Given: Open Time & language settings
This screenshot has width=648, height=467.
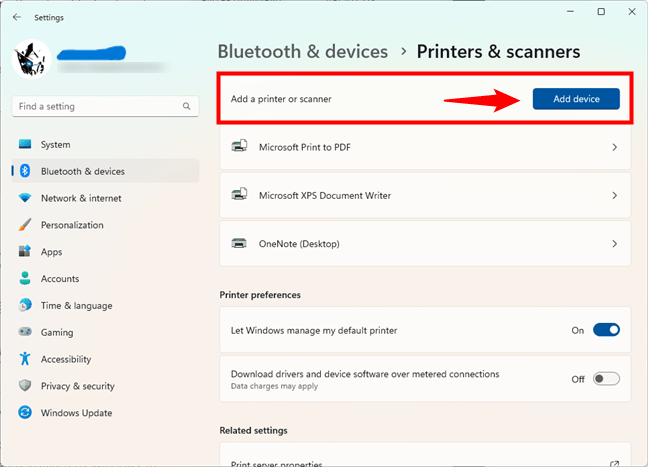Looking at the screenshot, I should pos(105,306).
